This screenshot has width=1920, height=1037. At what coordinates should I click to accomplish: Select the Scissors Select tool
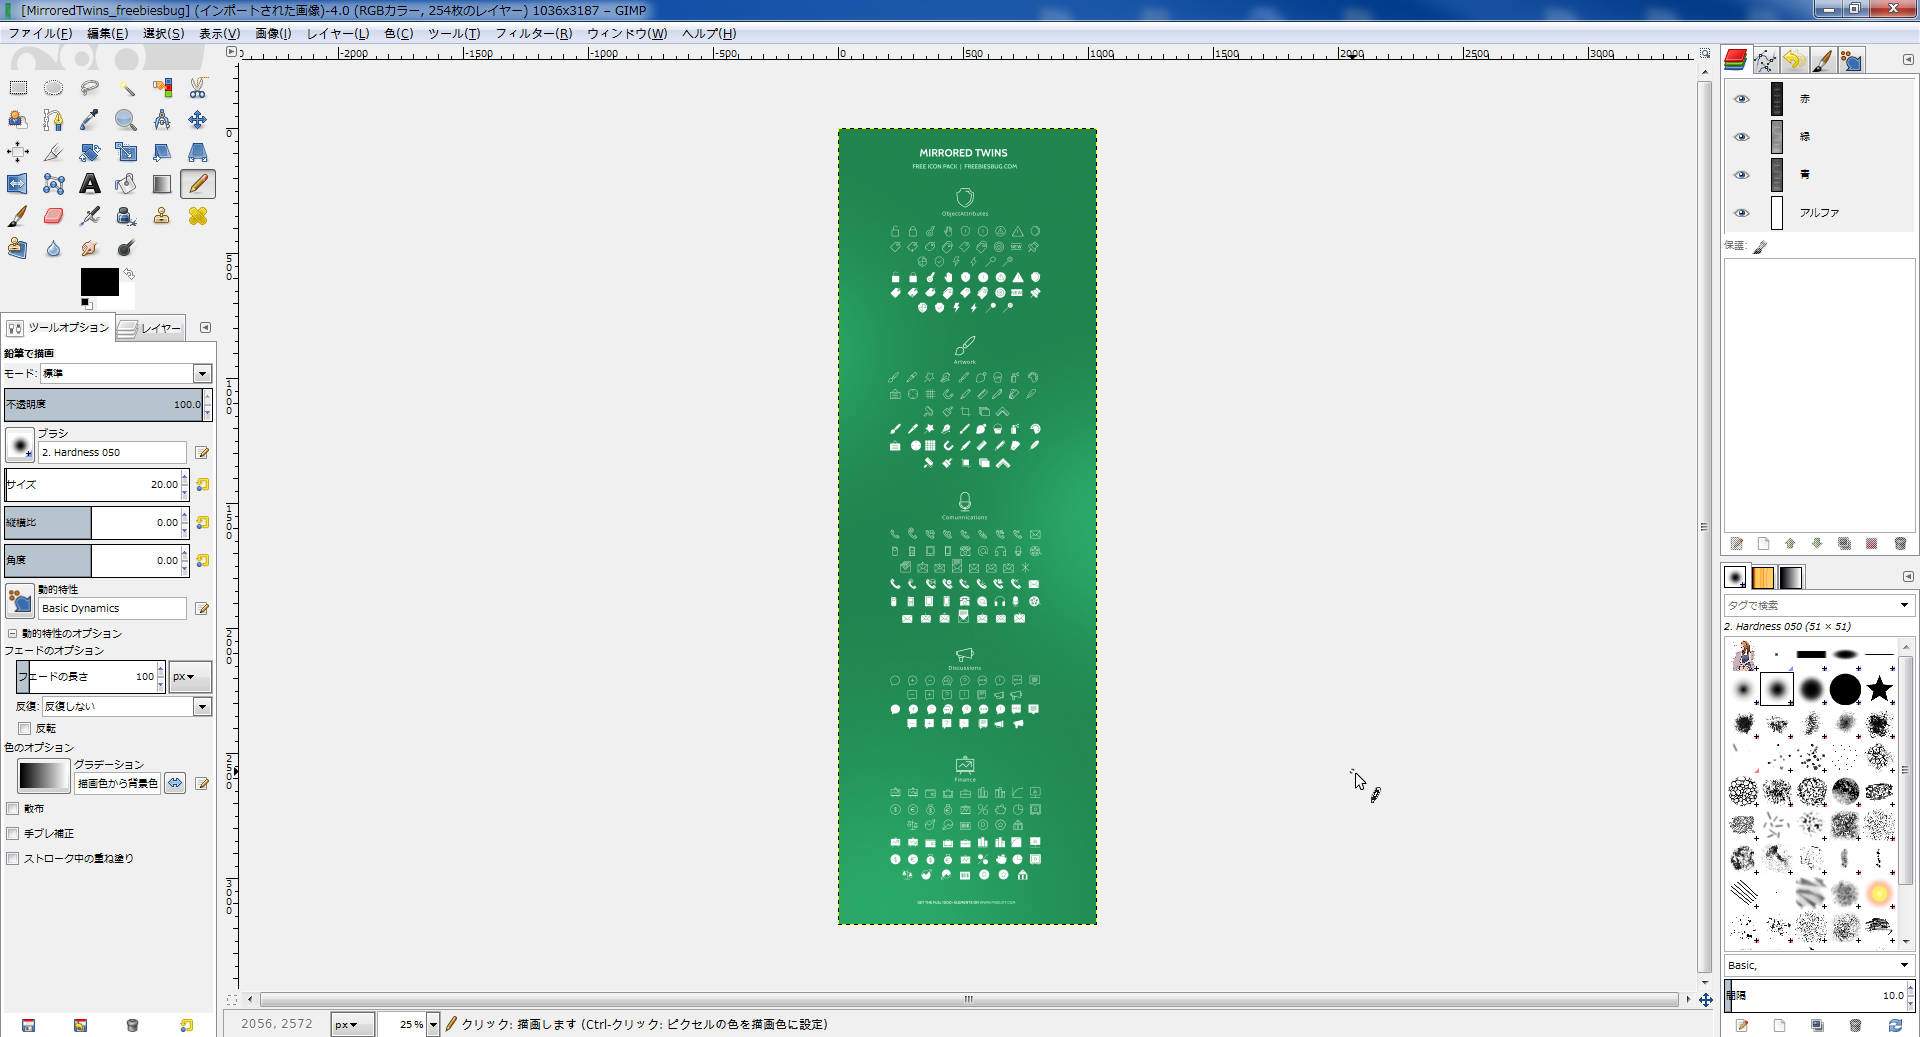198,88
